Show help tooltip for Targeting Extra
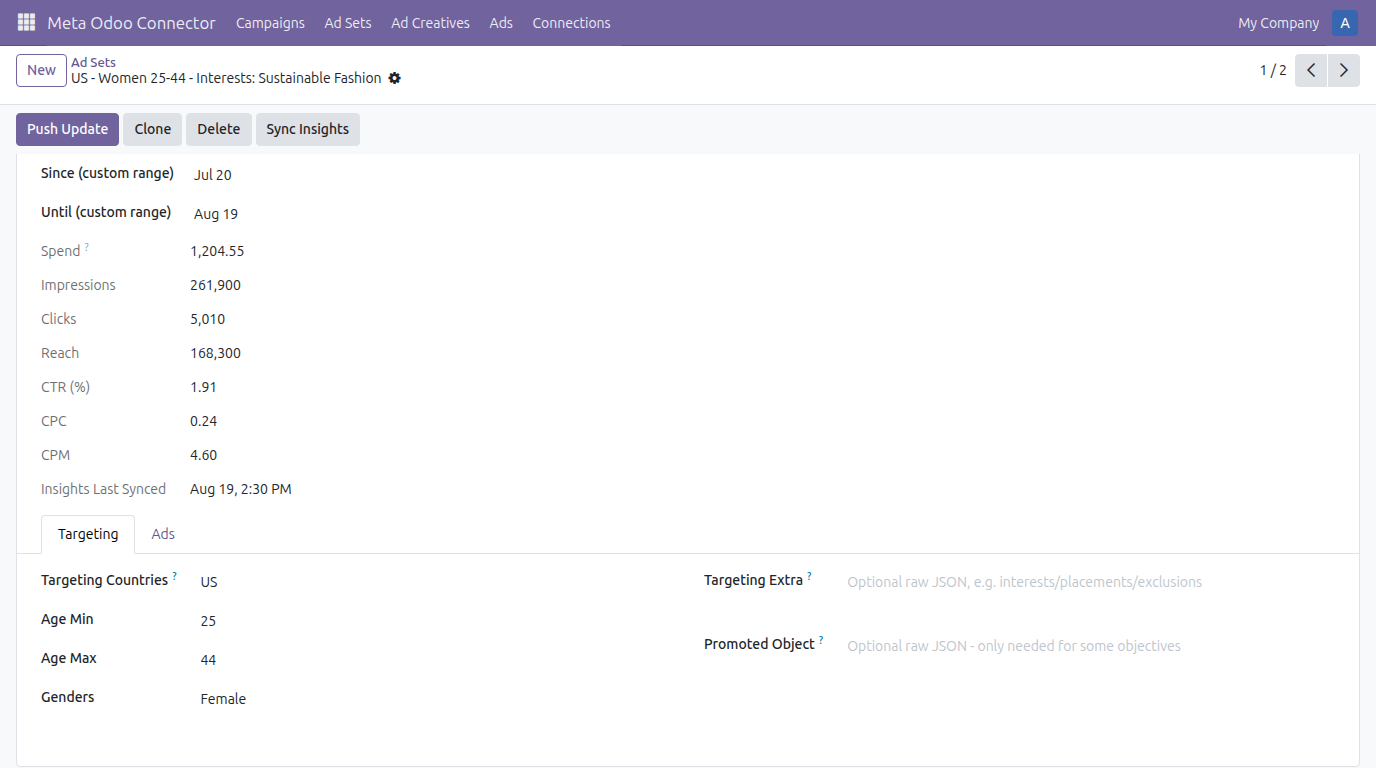 pyautogui.click(x=810, y=576)
